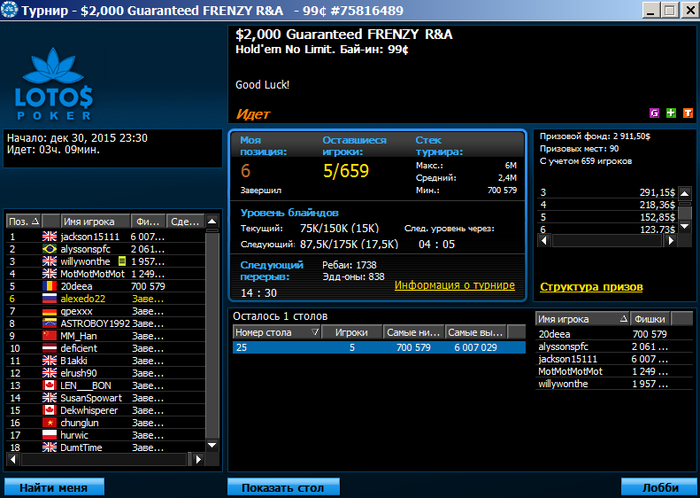This screenshot has width=700, height=498.
Task: Select player DumtTime row
Action: click(105, 448)
